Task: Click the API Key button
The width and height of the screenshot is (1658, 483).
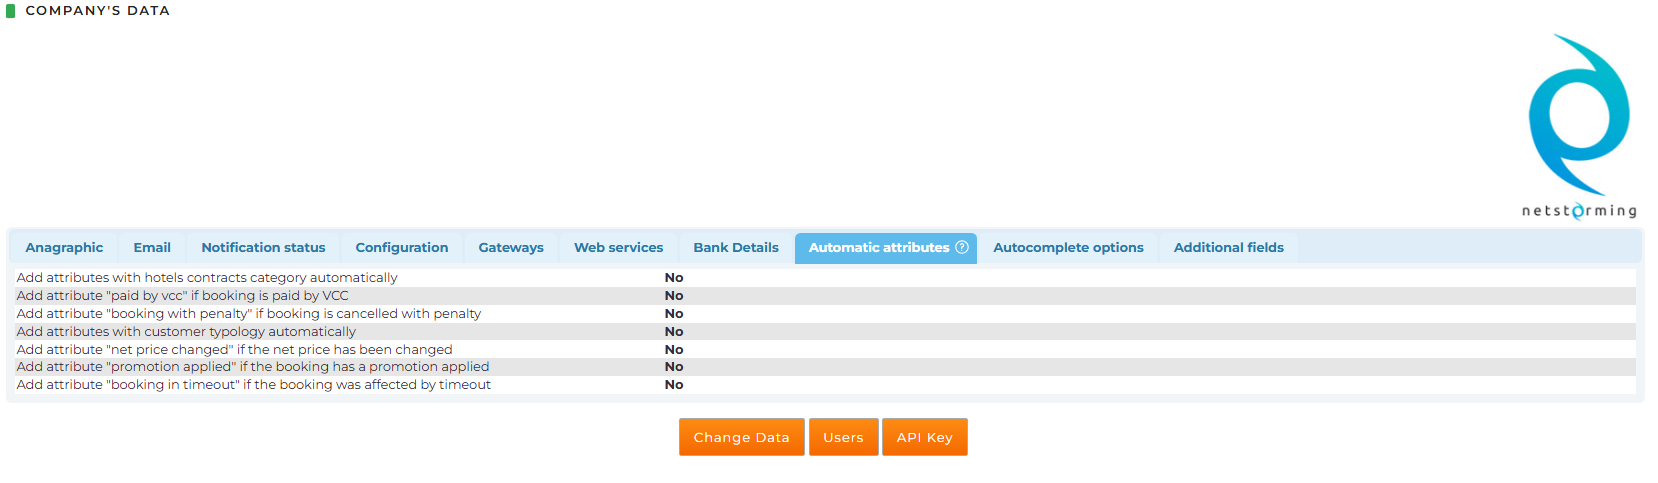Action: (x=925, y=437)
